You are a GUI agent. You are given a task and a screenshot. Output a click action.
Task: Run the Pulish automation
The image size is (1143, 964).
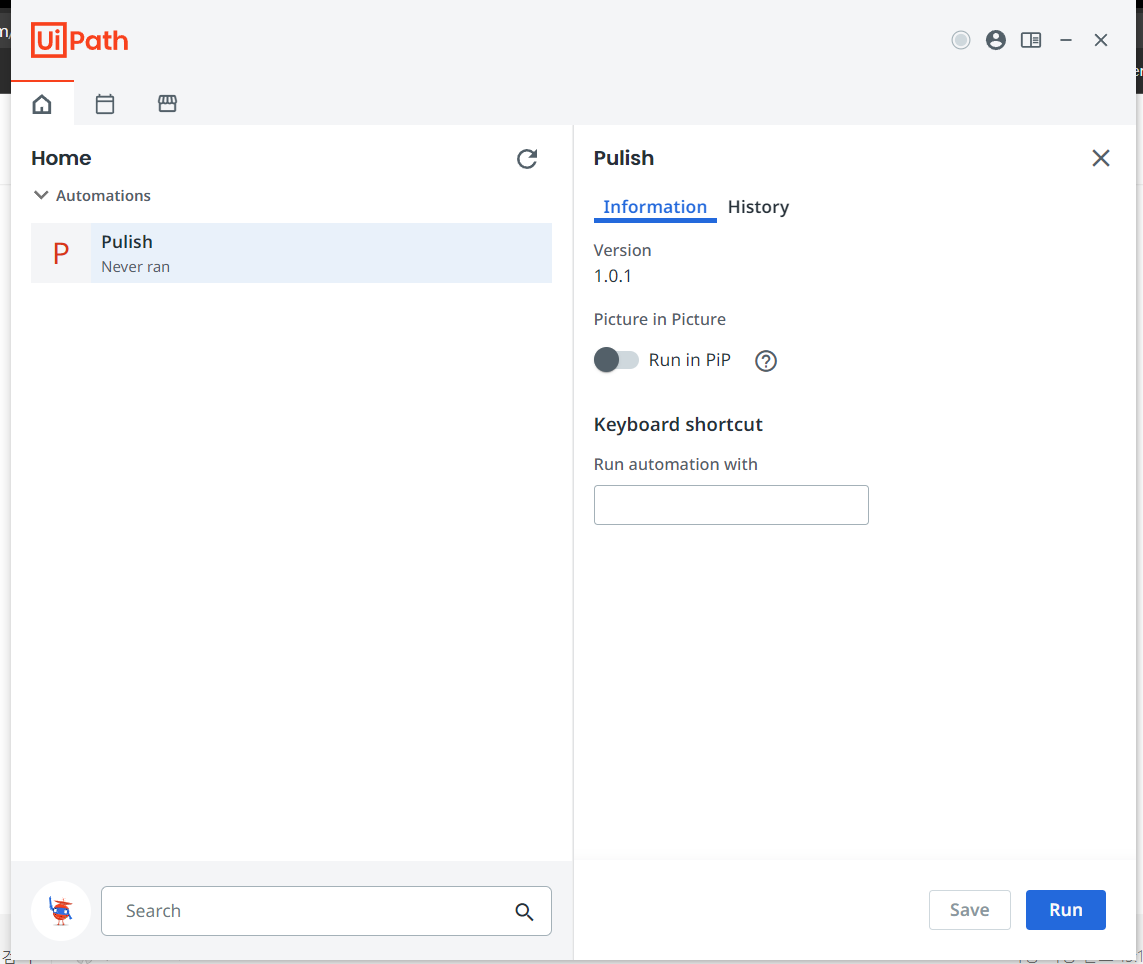pos(1066,910)
